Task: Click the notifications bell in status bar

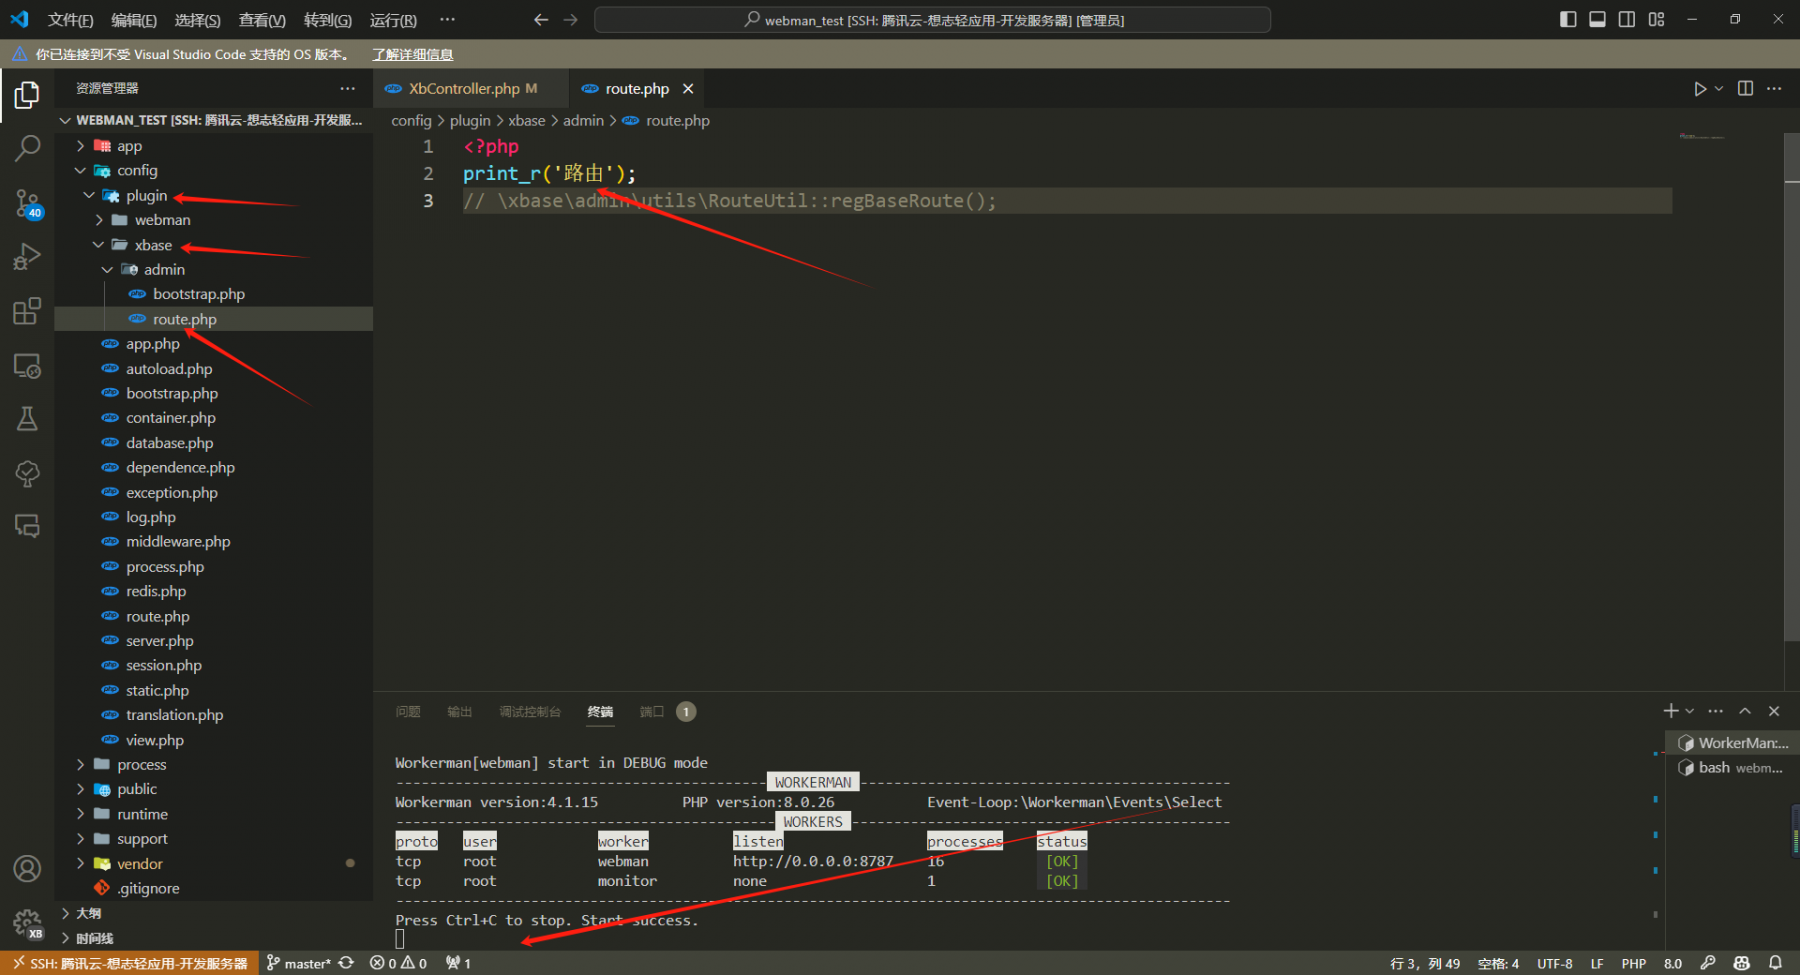Action: tap(1775, 963)
